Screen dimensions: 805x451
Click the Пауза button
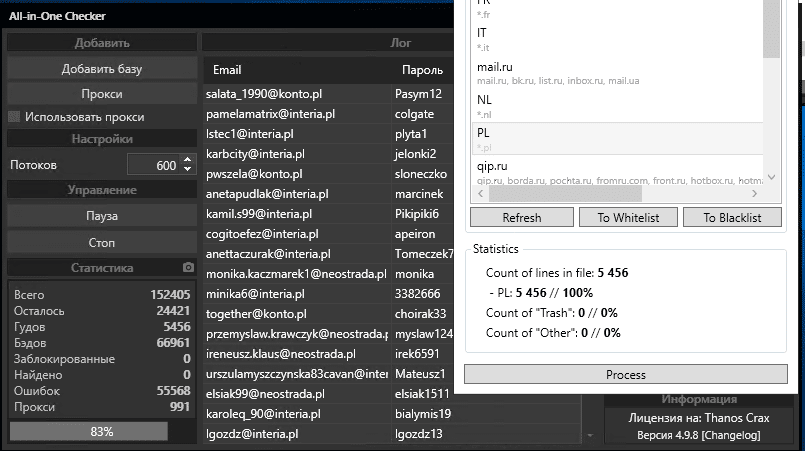click(x=102, y=216)
